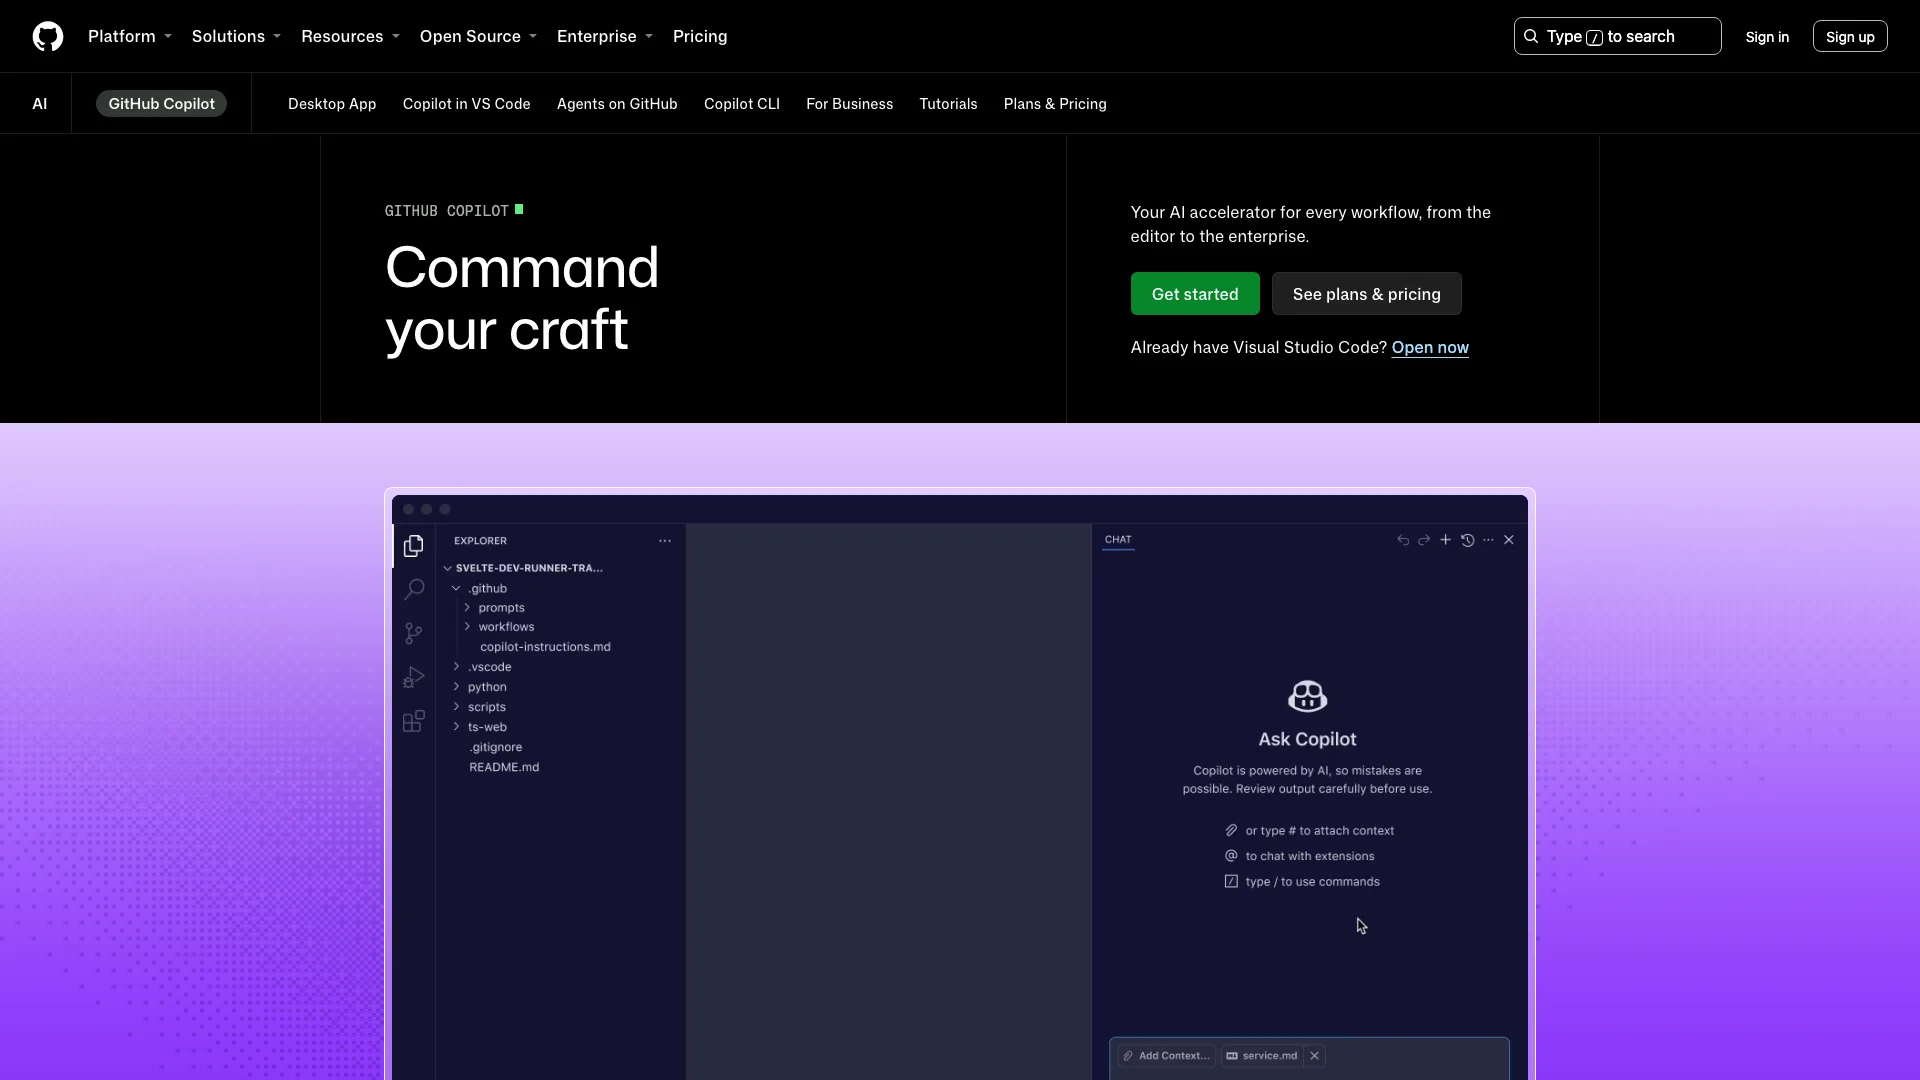Viewport: 1920px width, 1080px height.
Task: Click the Copilot logo above Ask Copilot
Action: click(1307, 696)
